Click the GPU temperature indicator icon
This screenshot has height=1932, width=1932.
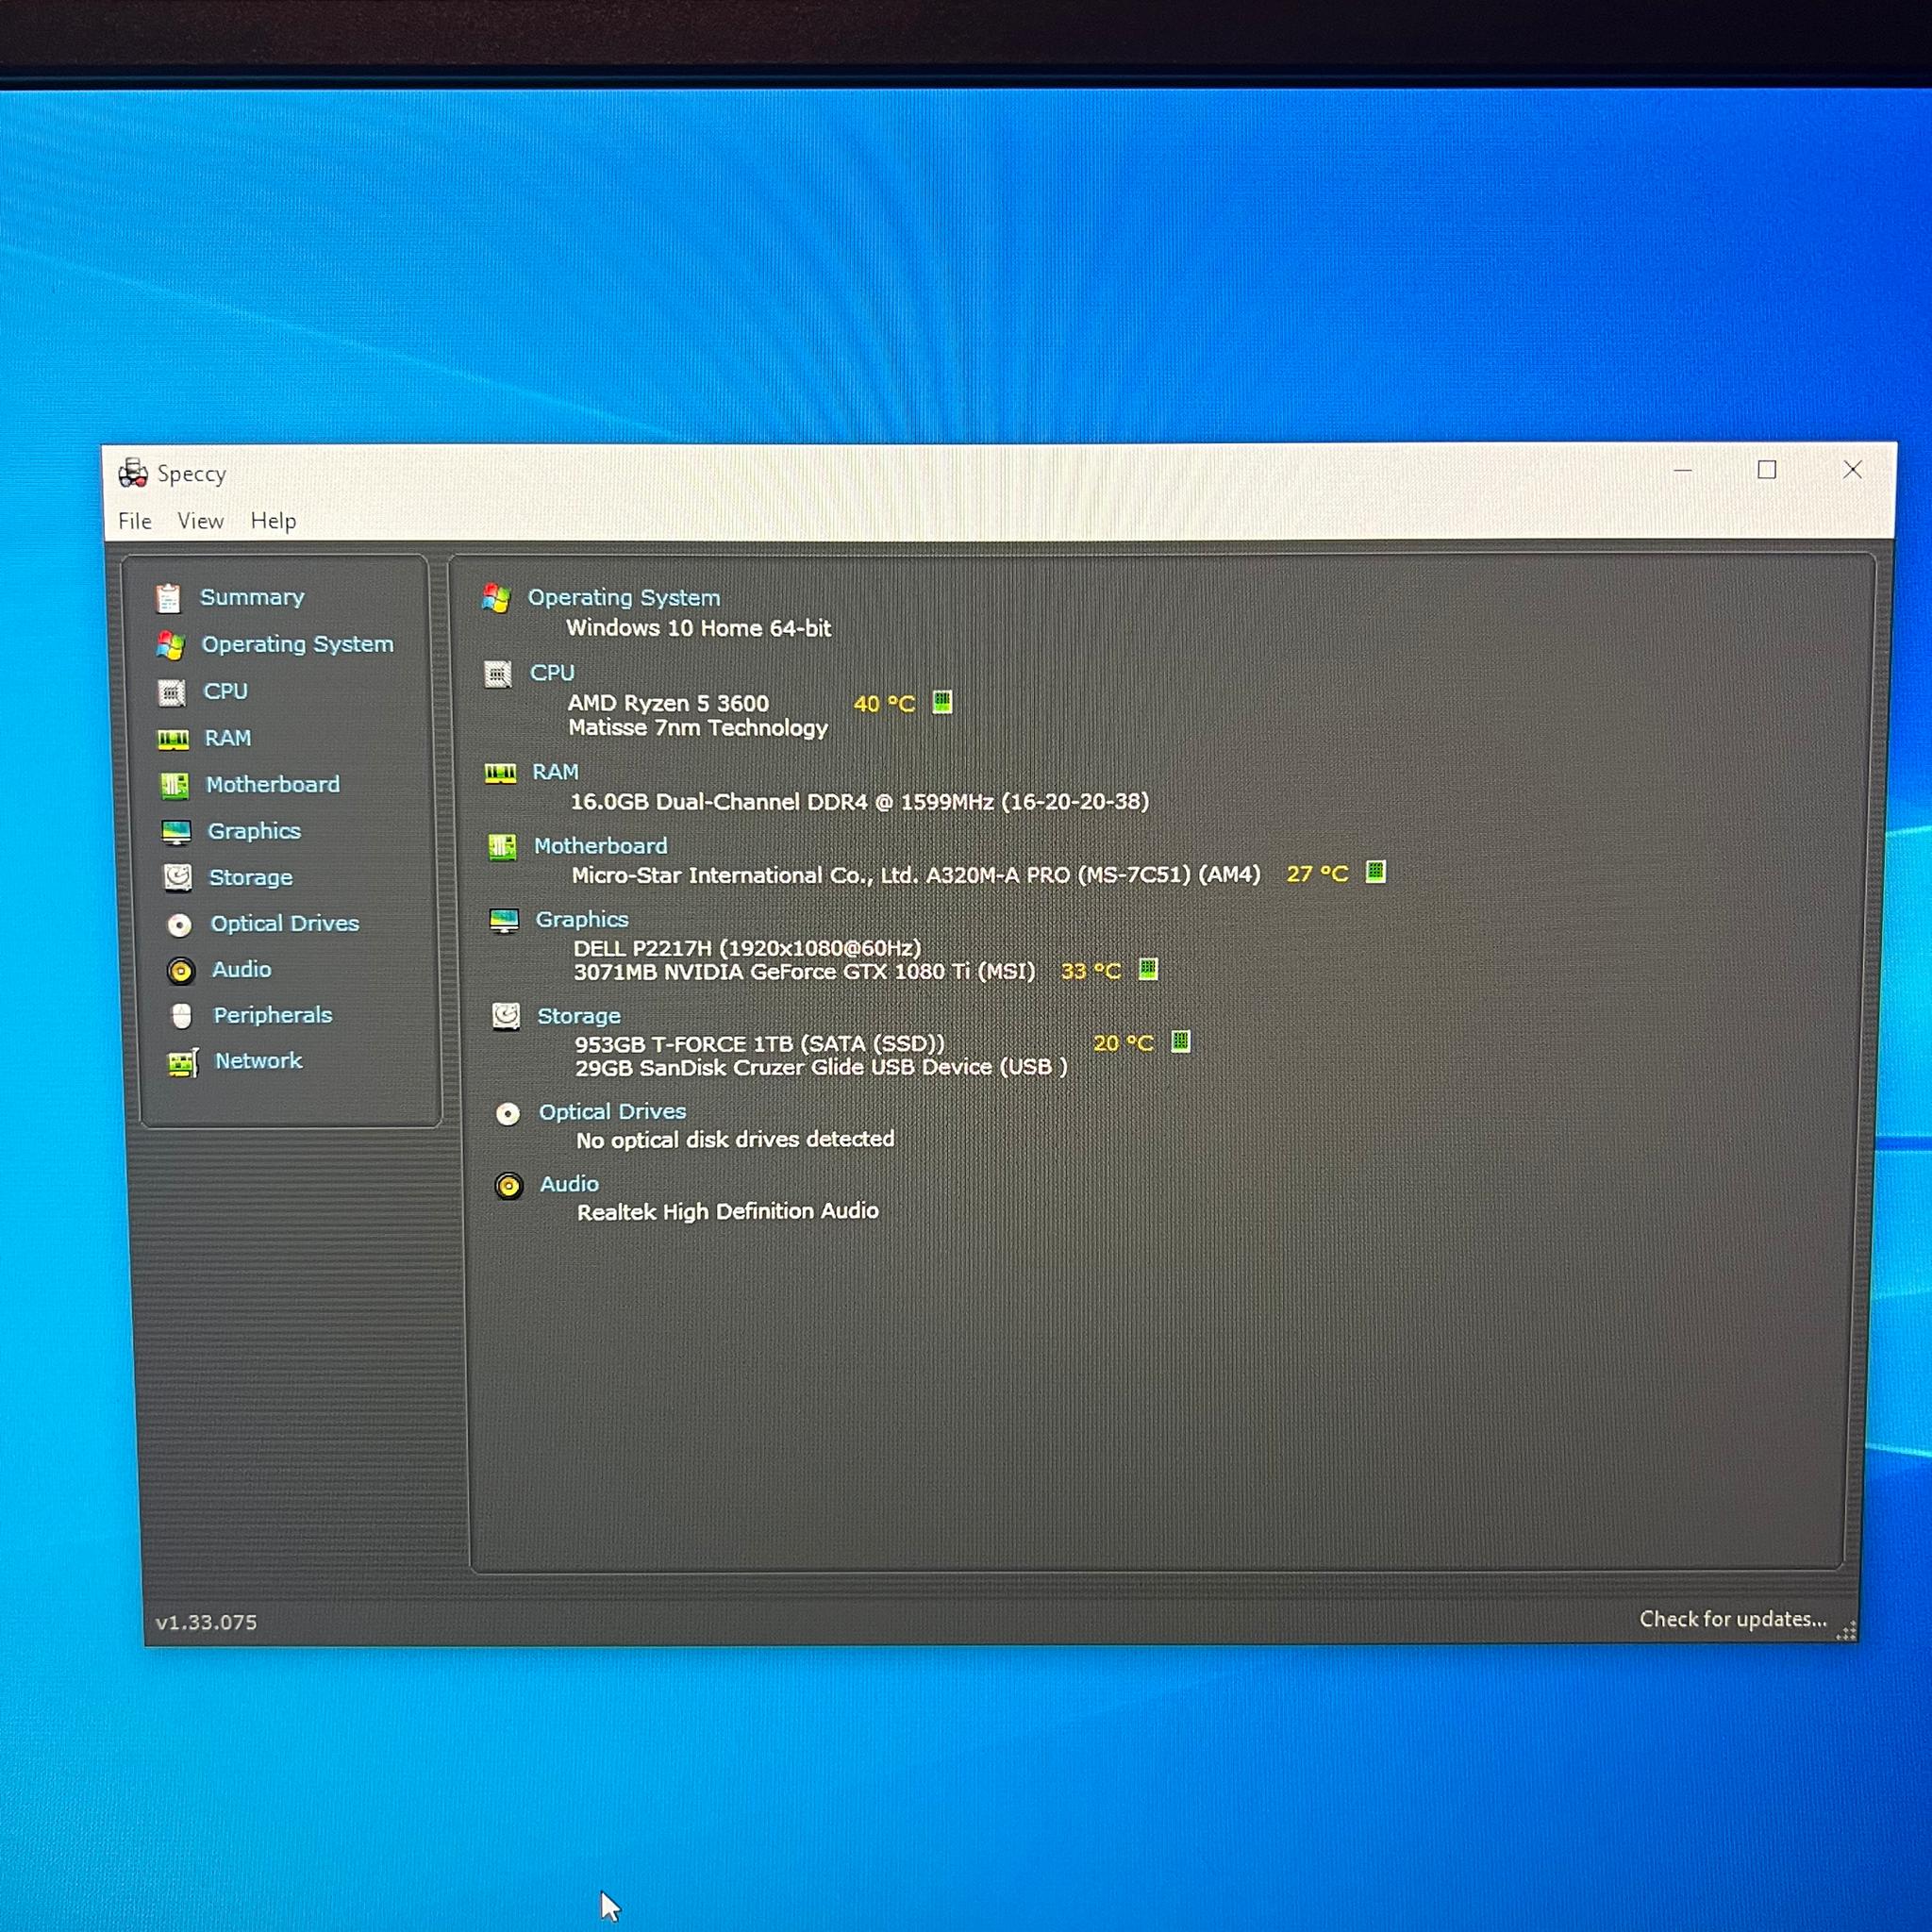tap(1148, 969)
